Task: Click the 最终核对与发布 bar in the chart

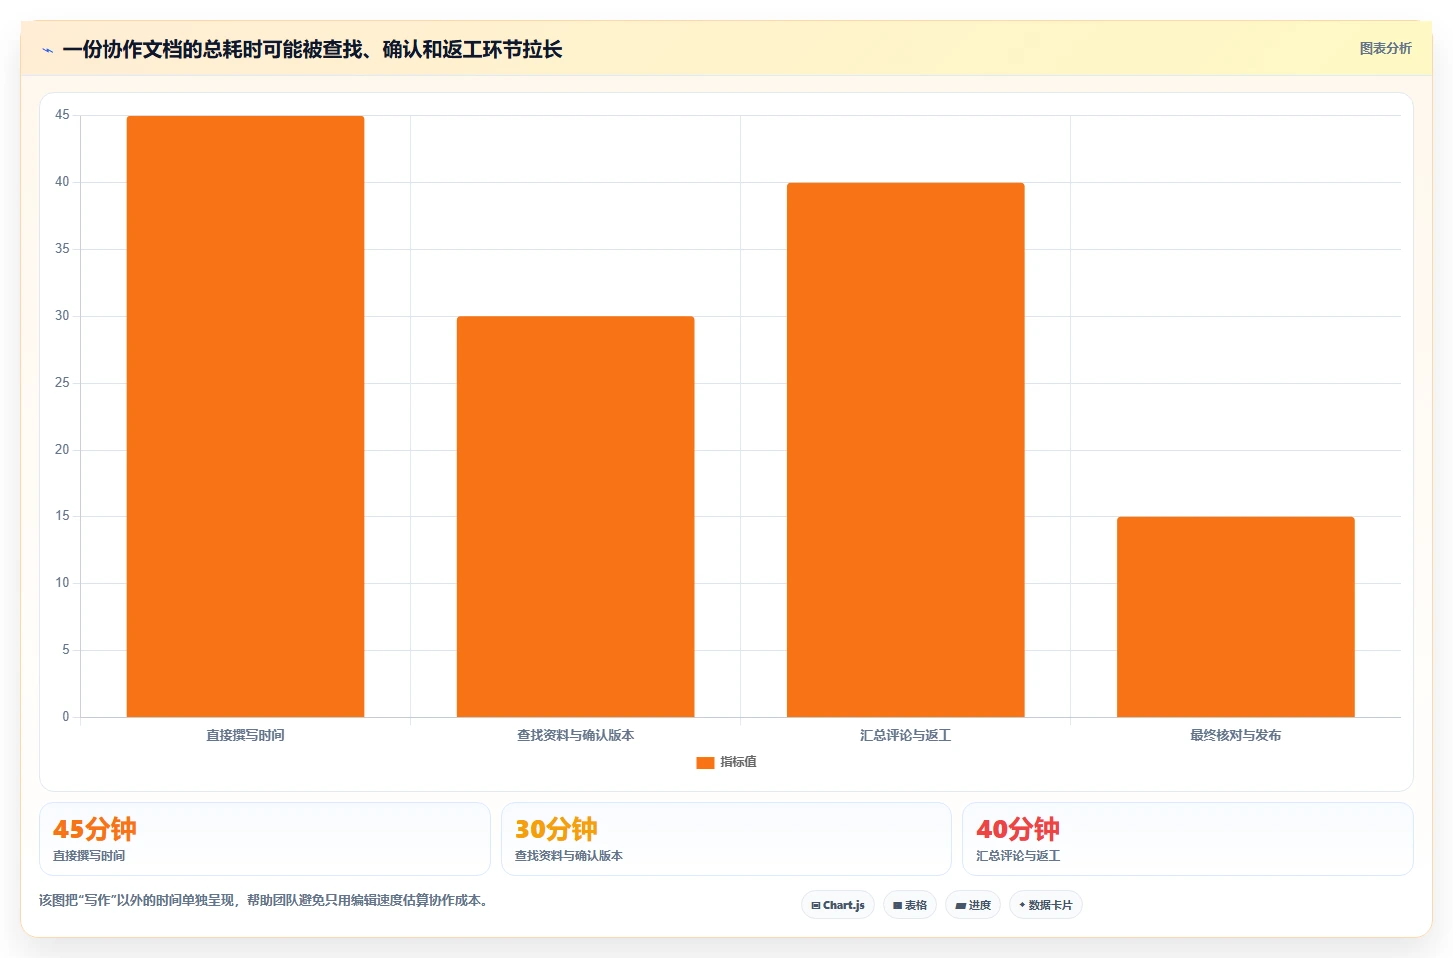Action: pos(1235,617)
